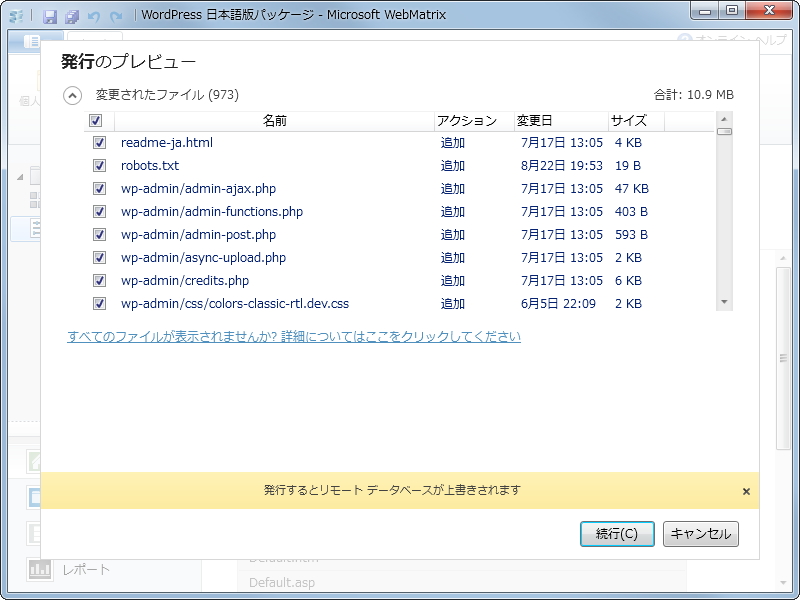The width and height of the screenshot is (800, 600).
Task: Click the Redo arrow icon
Action: click(x=114, y=15)
